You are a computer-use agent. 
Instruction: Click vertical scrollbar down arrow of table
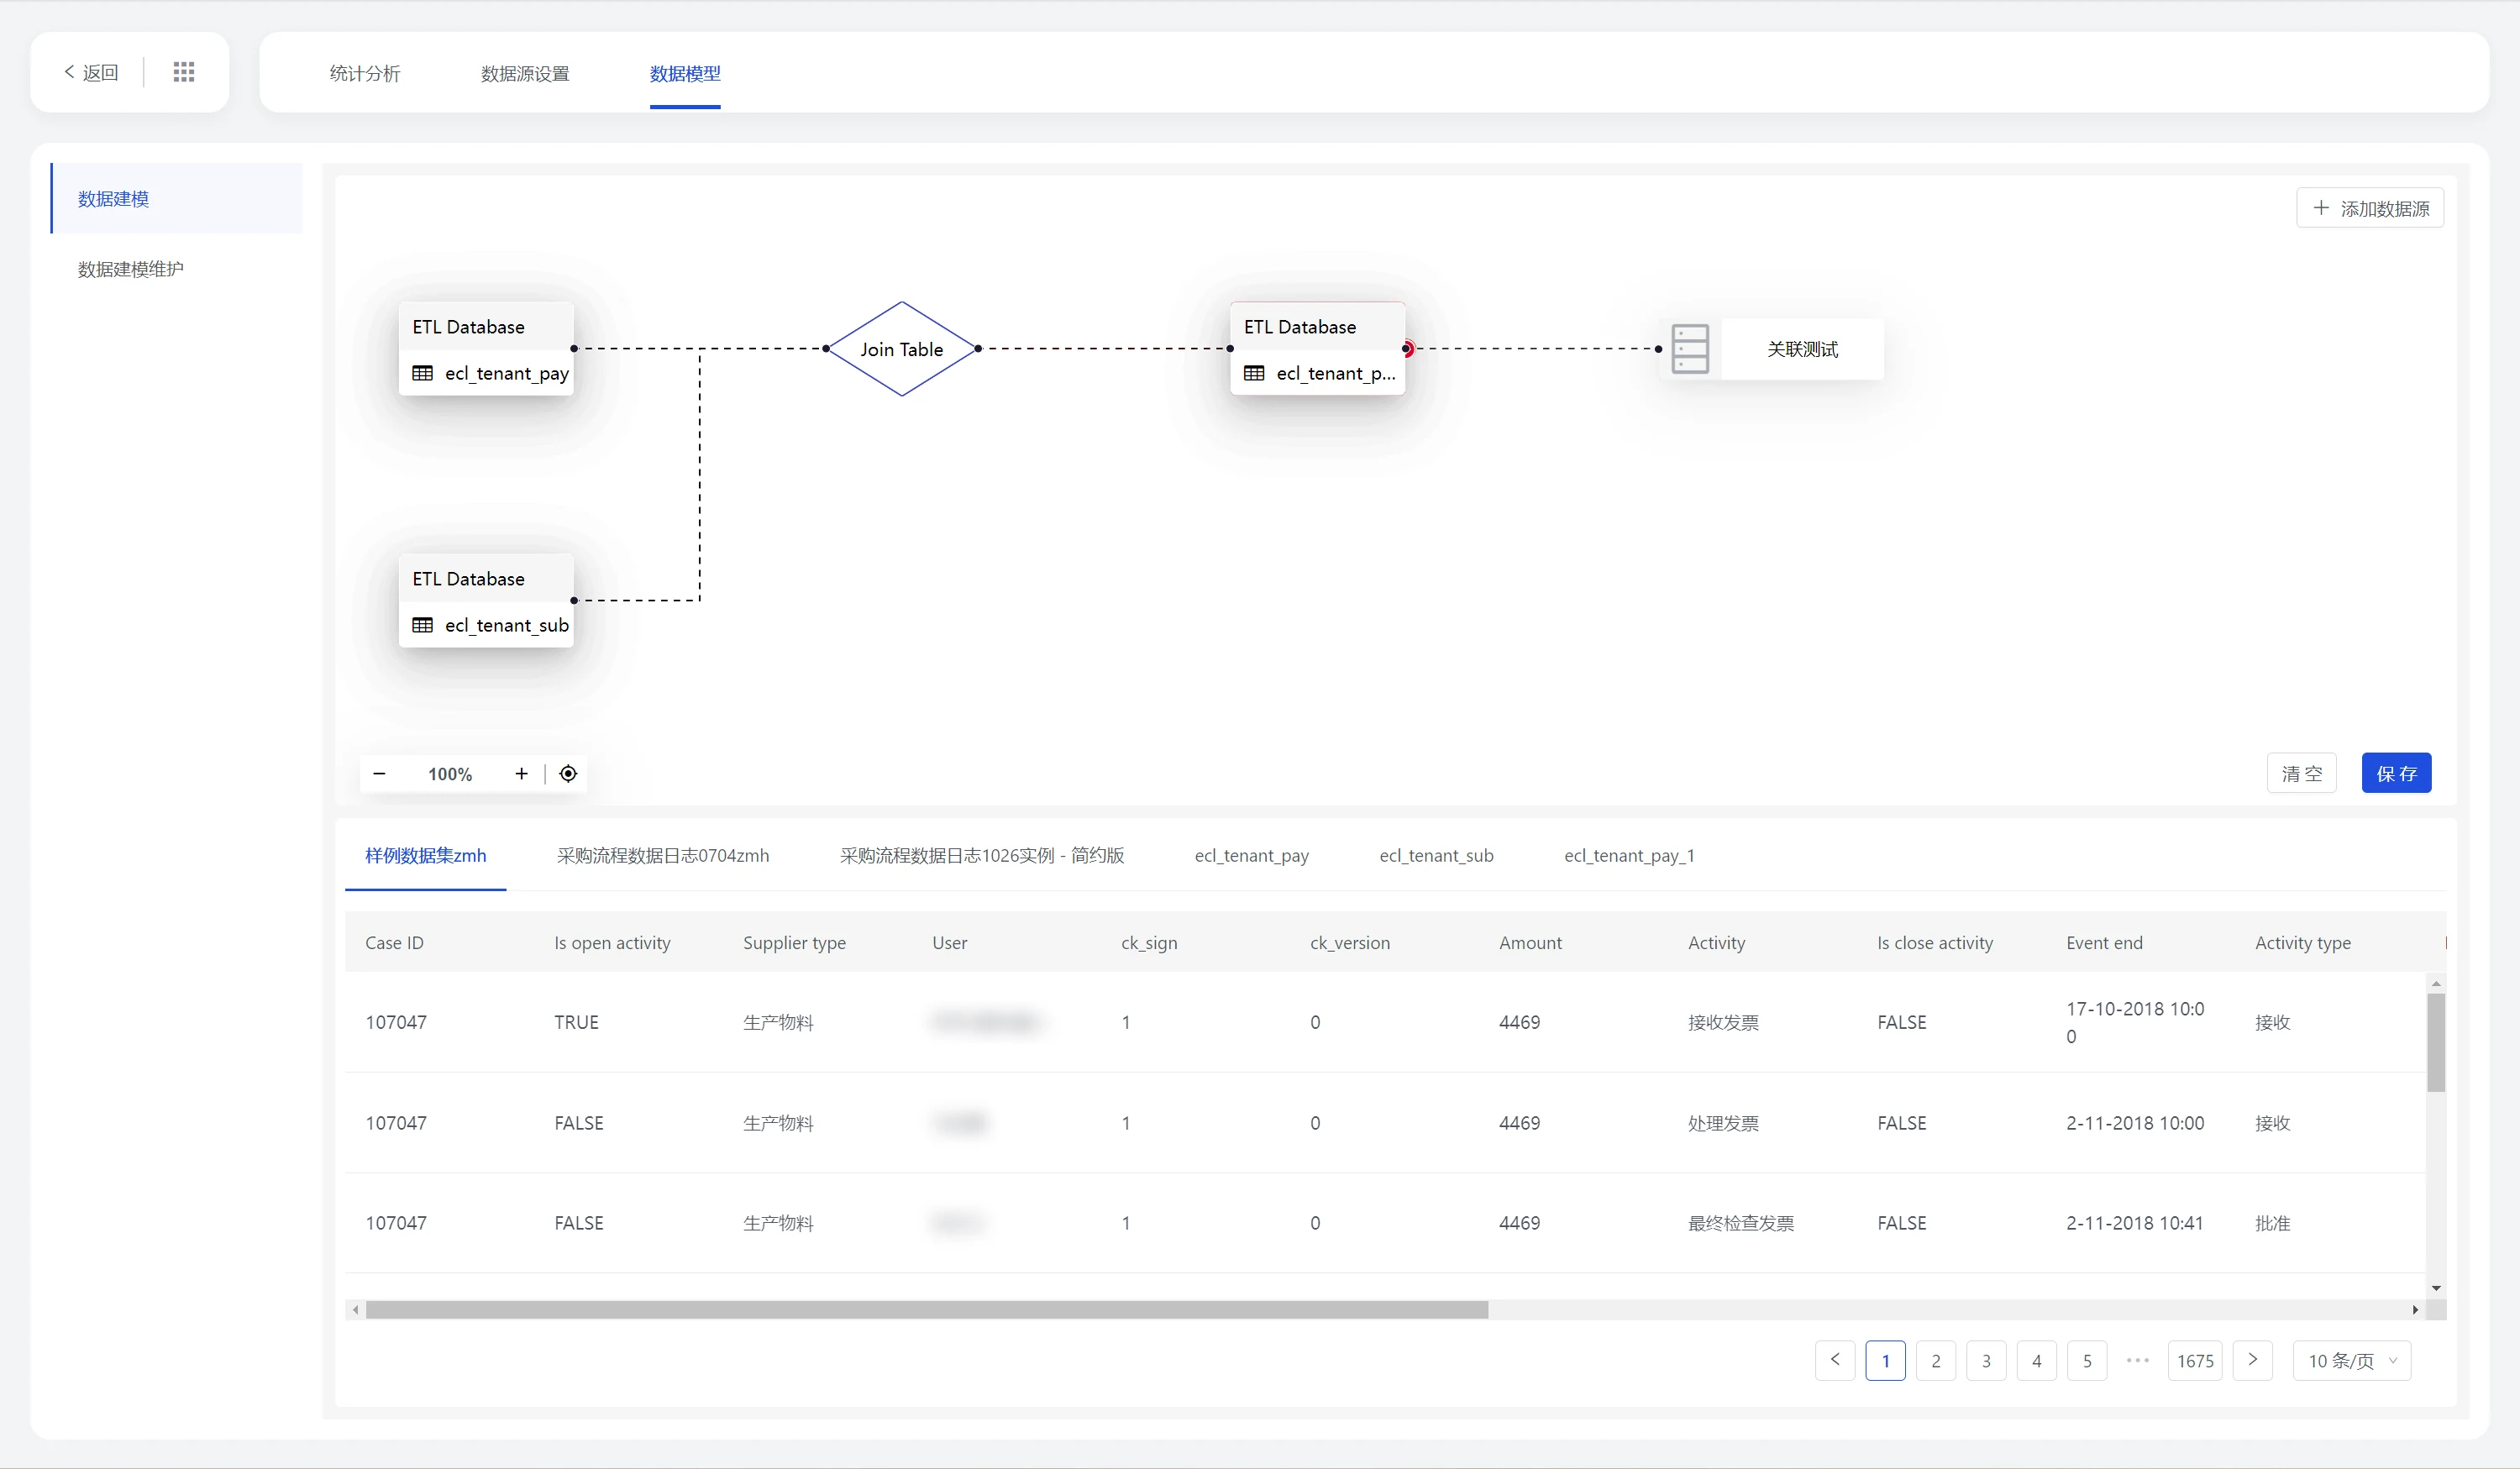(x=2437, y=1288)
